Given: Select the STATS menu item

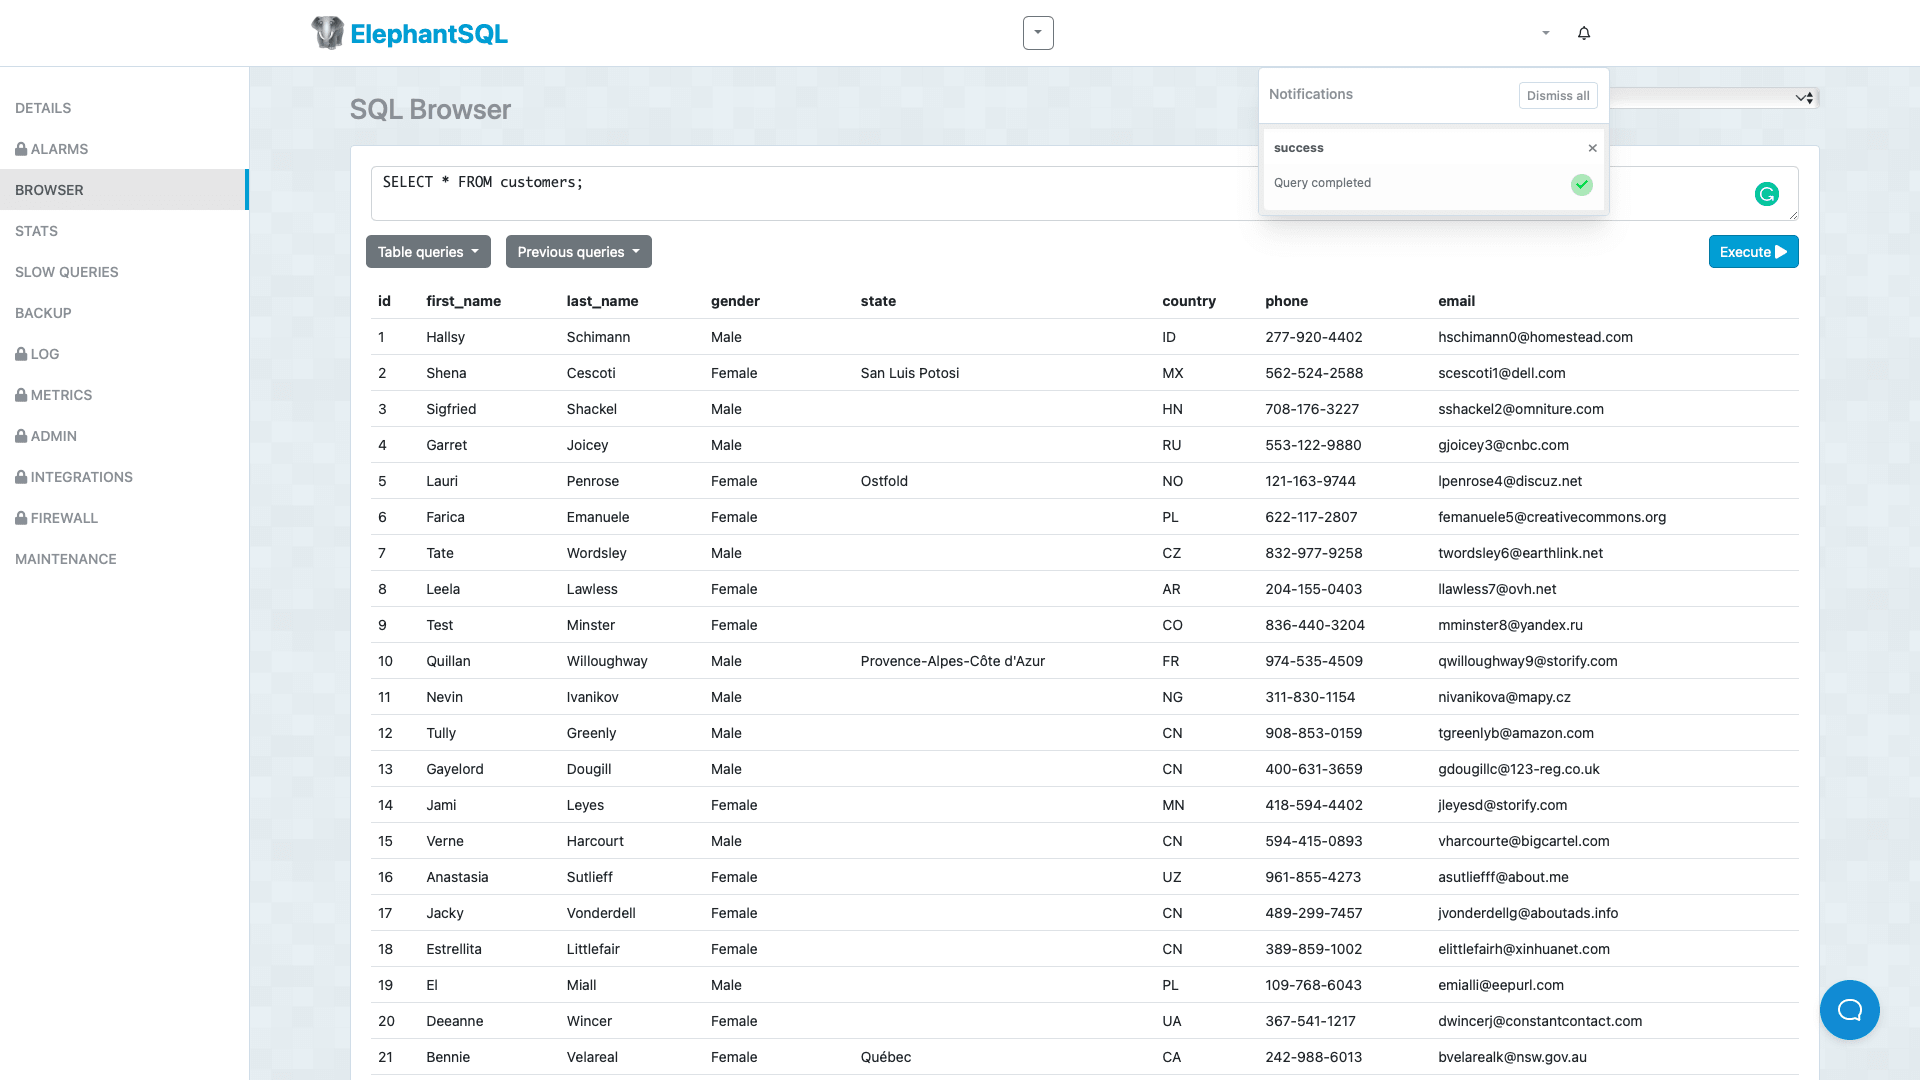Looking at the screenshot, I should tap(36, 229).
